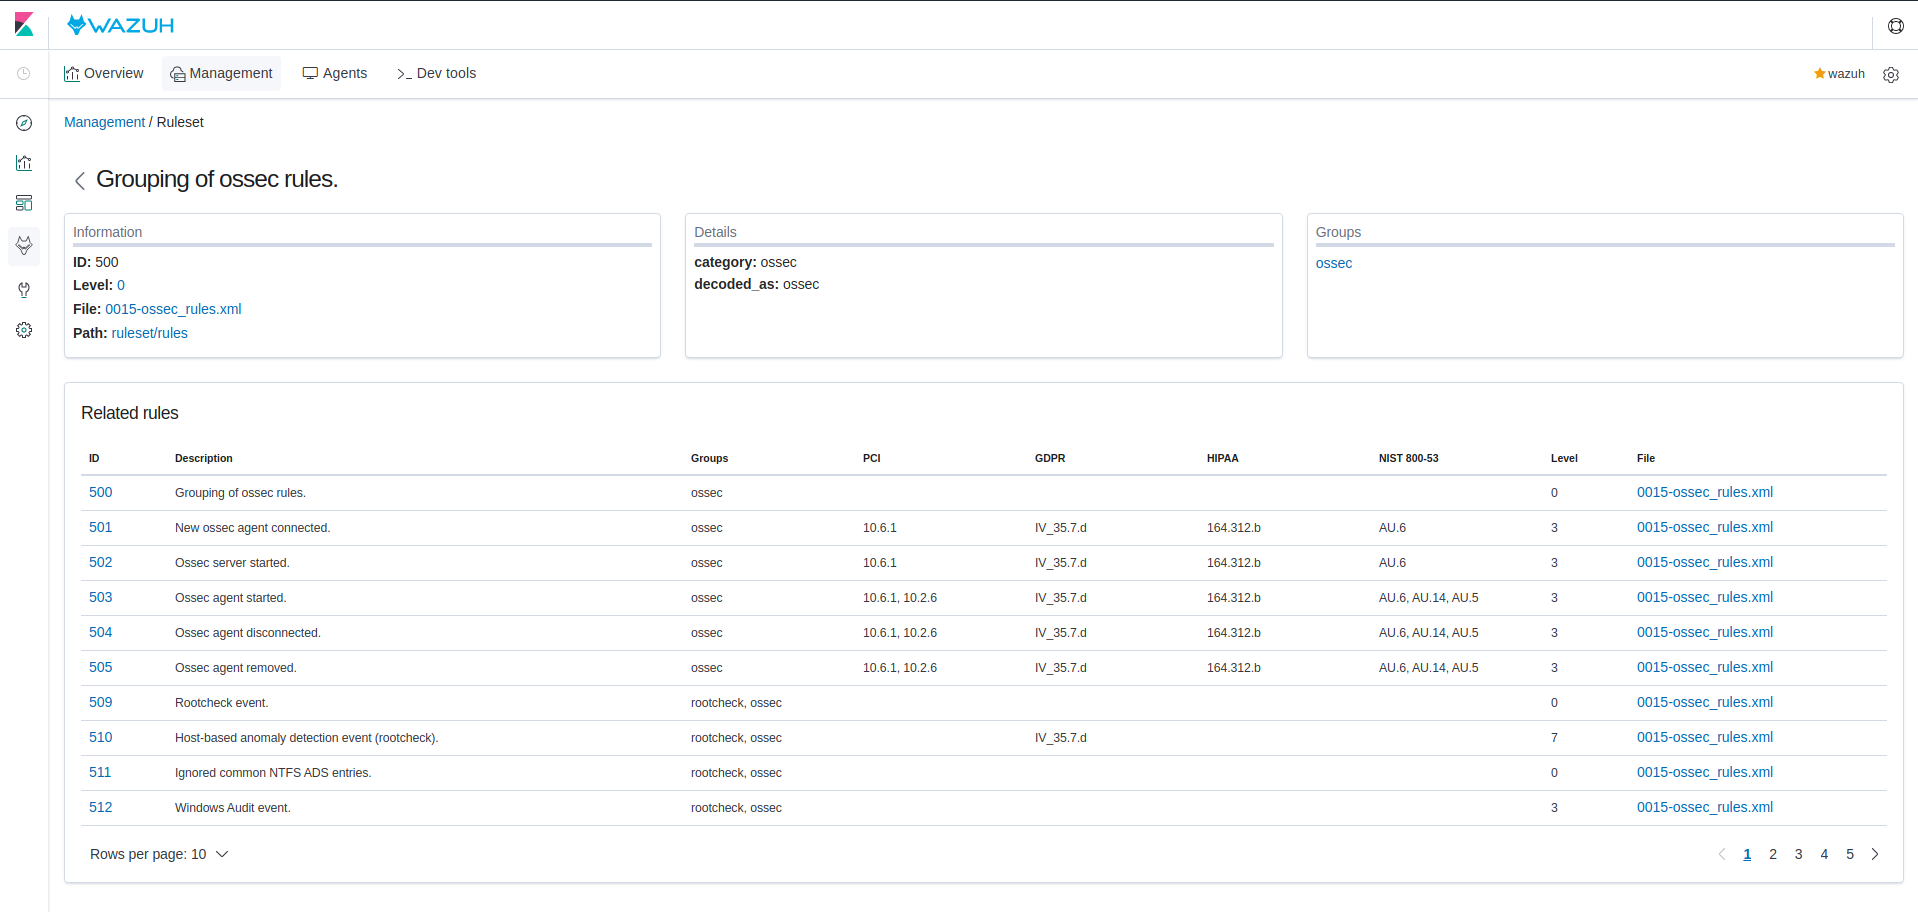This screenshot has width=1918, height=912.
Task: Select page 3 in results pagination
Action: pos(1798,854)
